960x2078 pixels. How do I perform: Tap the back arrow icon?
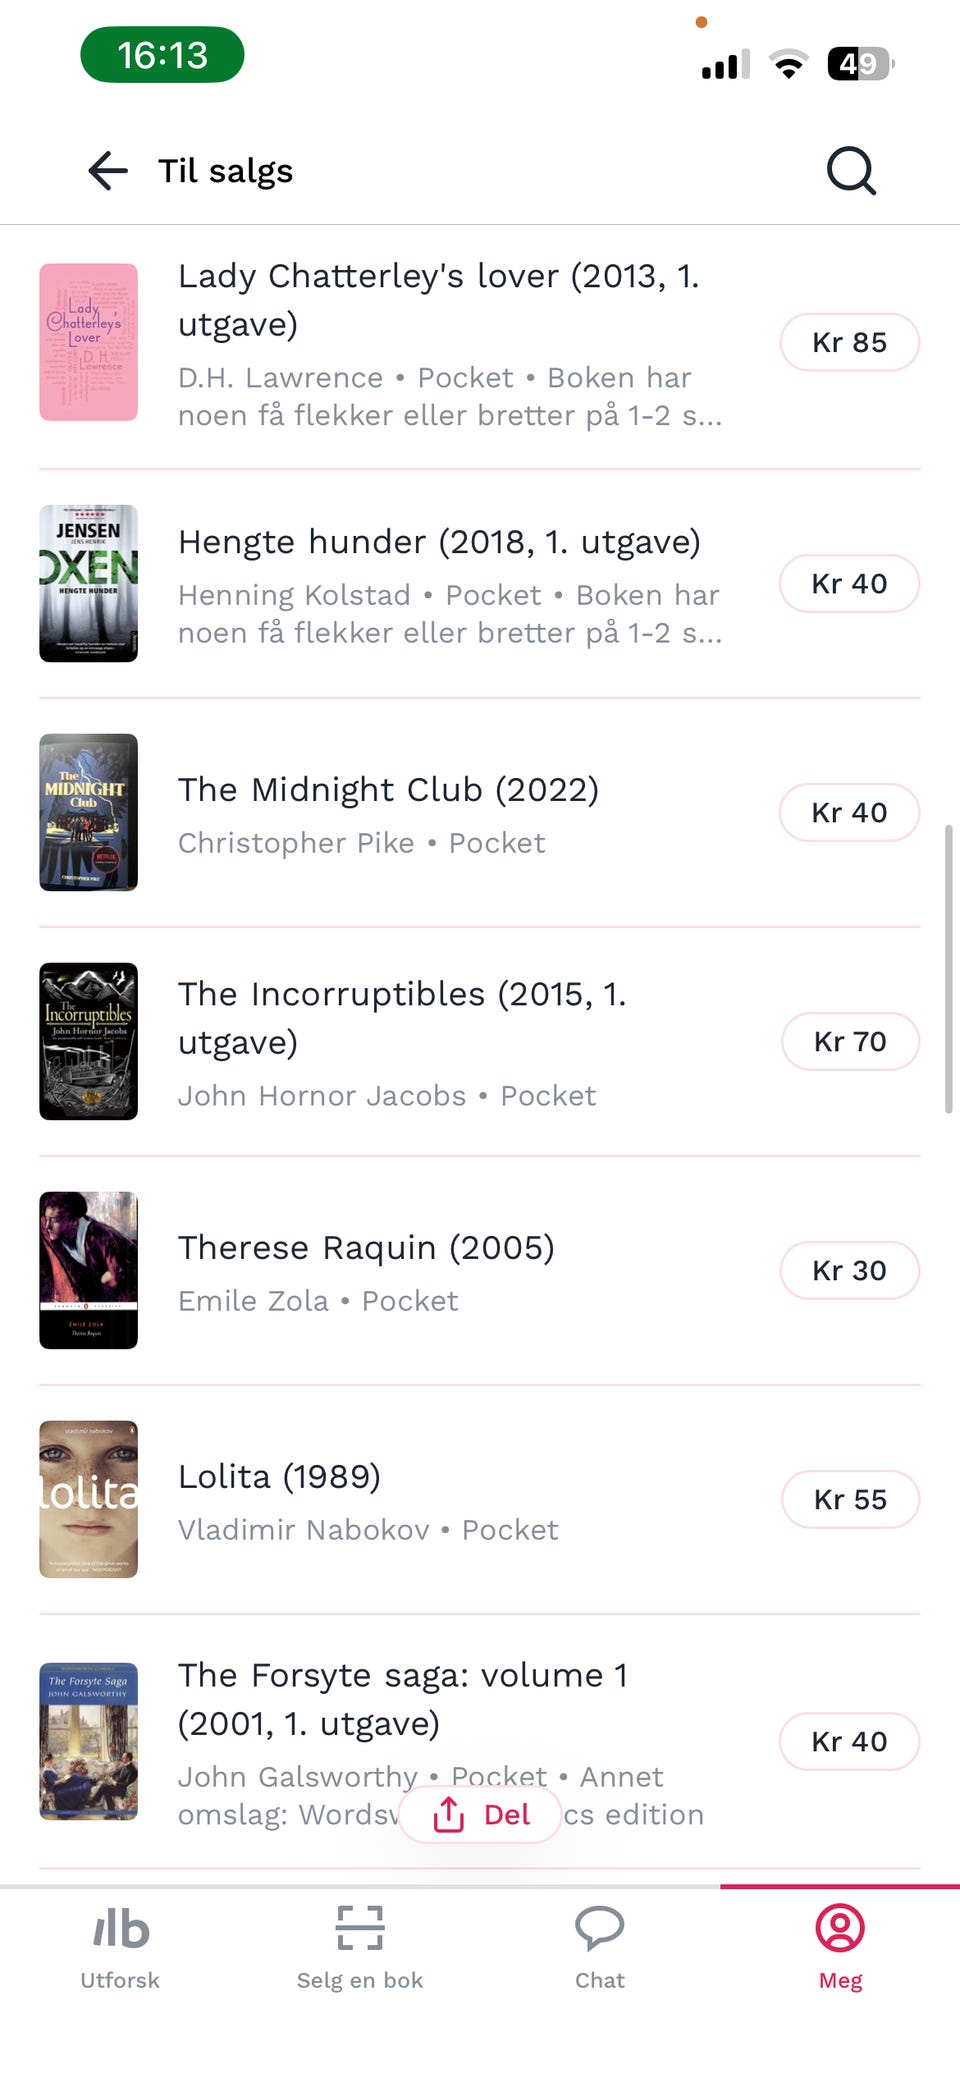108,171
